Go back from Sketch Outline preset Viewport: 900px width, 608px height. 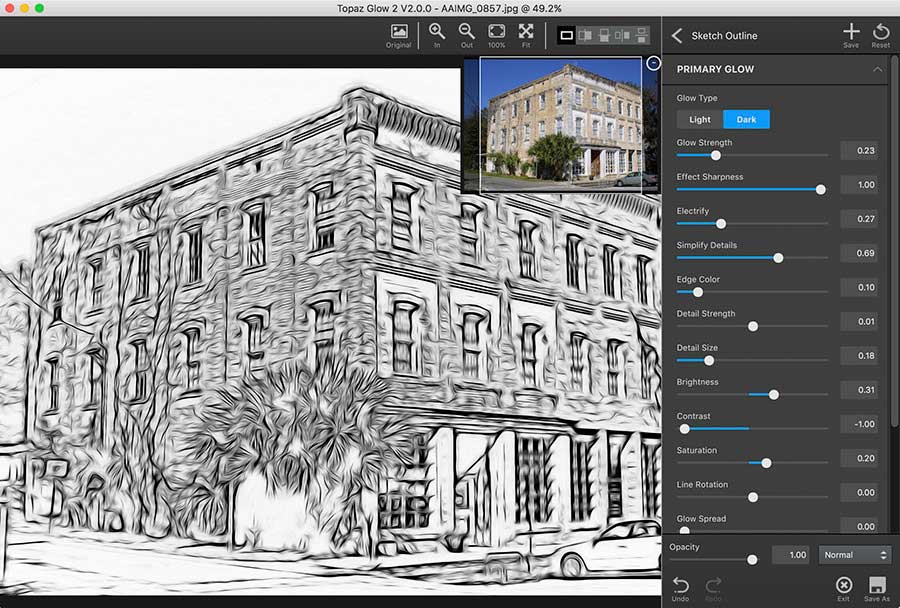(677, 36)
